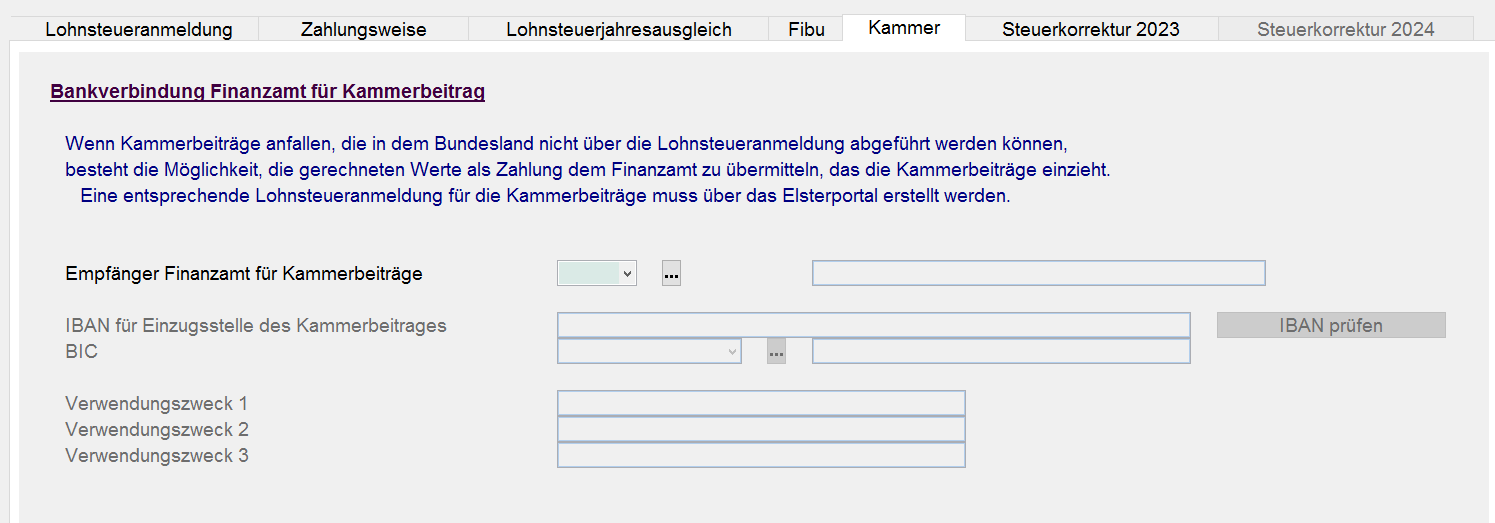Click the Bankverbindung Finanzamt für Kammerbeitrag heading
1495x523 pixels.
click(267, 92)
